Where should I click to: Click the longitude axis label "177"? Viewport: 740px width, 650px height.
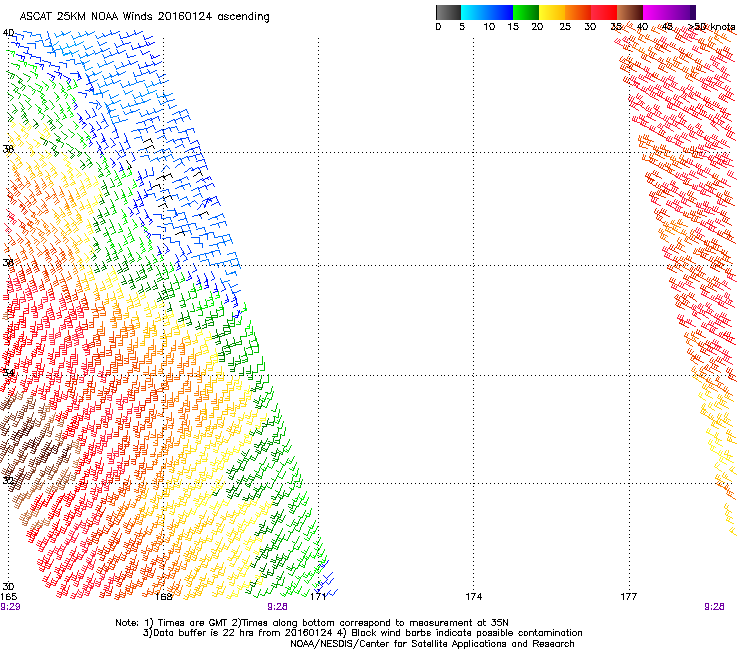tap(629, 597)
